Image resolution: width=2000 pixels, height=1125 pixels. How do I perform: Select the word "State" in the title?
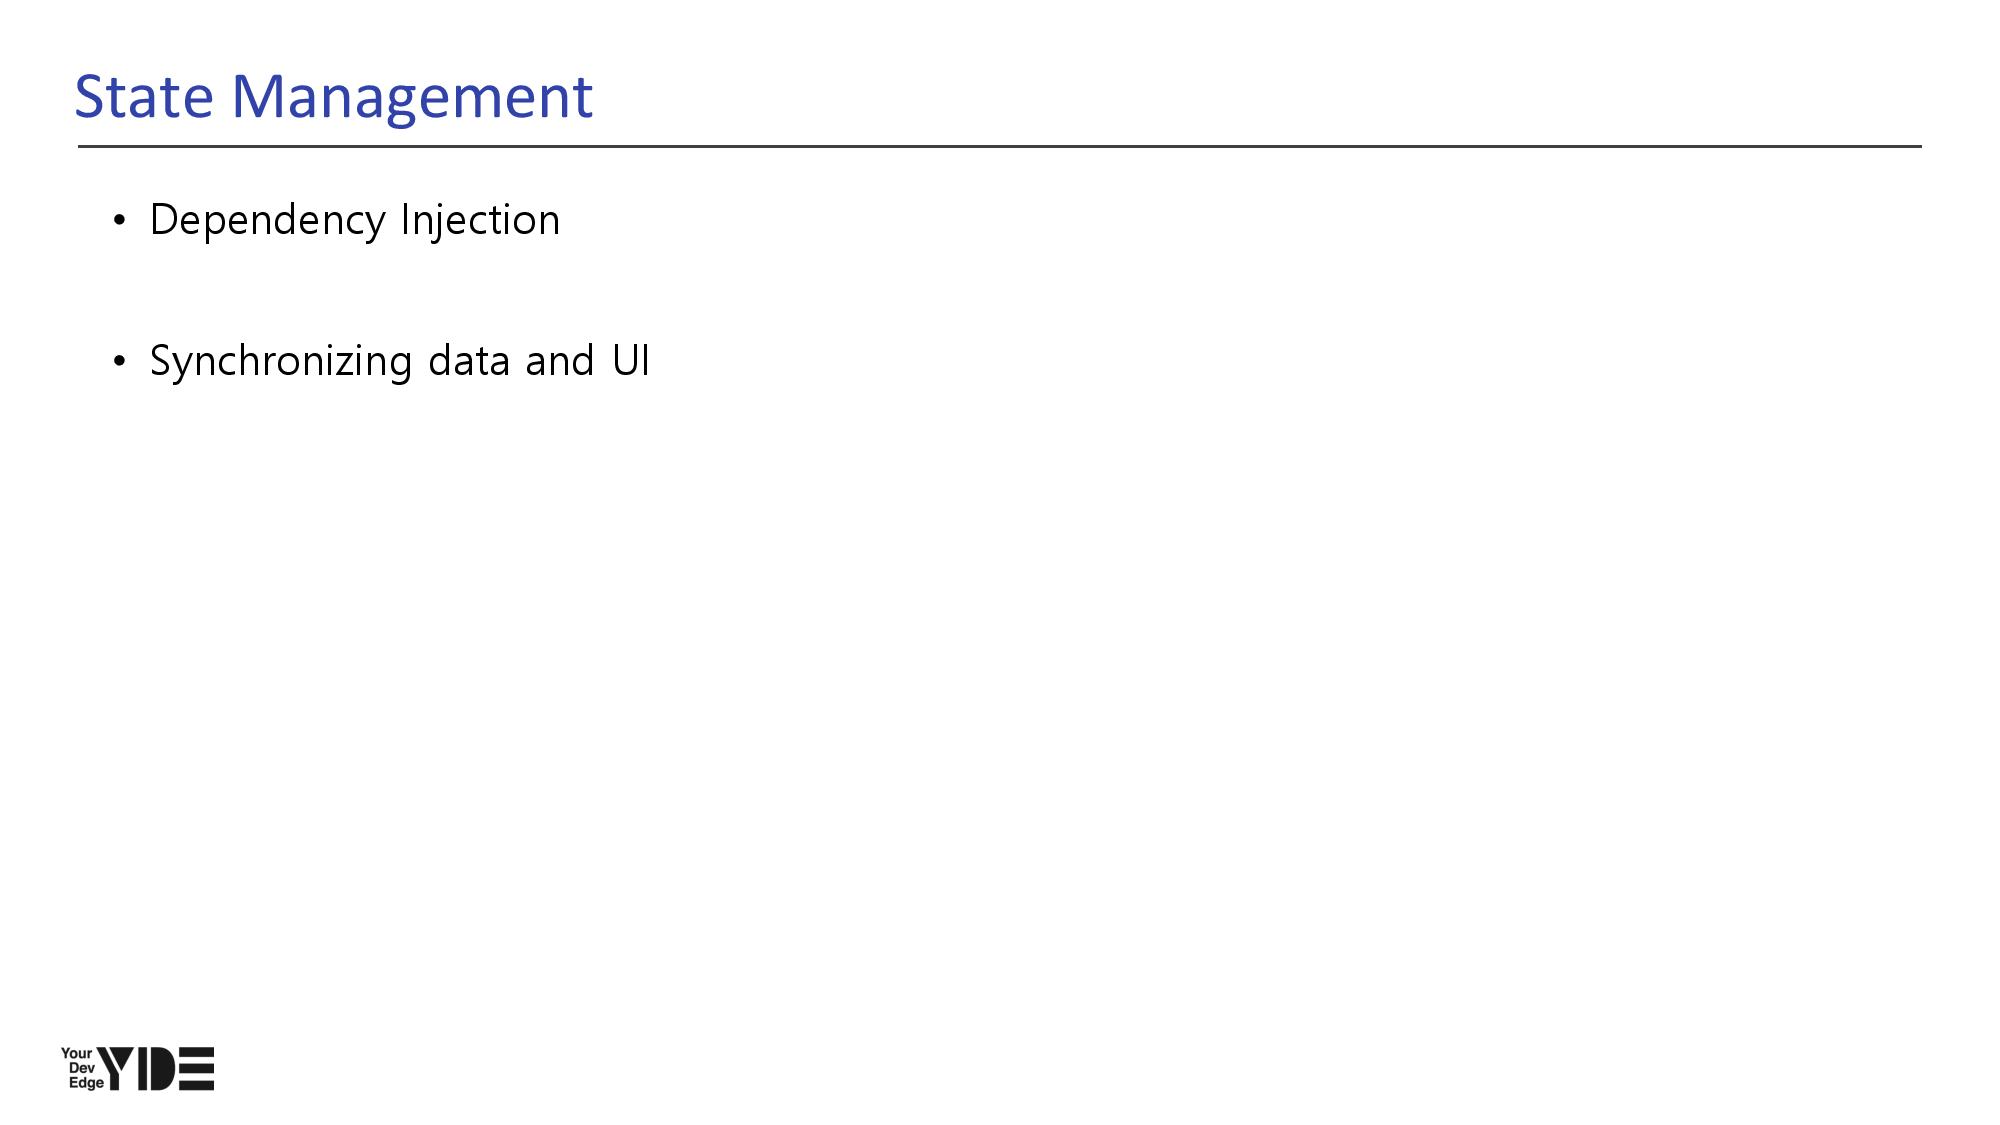[144, 97]
